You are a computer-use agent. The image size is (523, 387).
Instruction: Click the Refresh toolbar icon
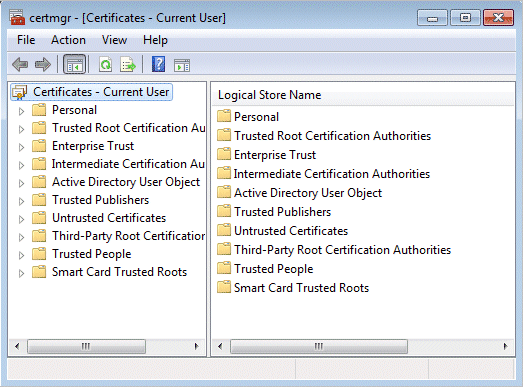coord(105,64)
